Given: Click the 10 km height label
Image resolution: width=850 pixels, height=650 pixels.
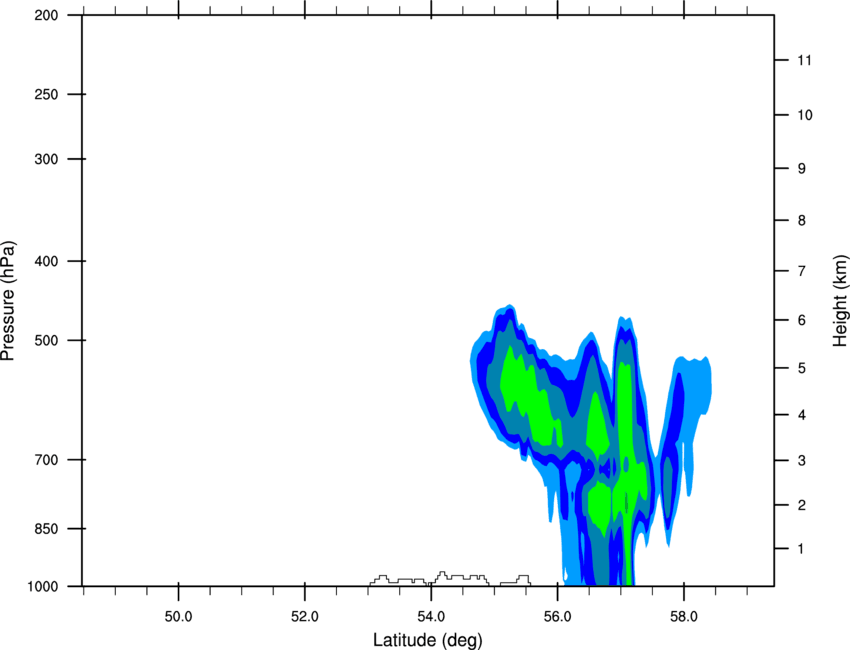Looking at the screenshot, I should pyautogui.click(x=805, y=115).
